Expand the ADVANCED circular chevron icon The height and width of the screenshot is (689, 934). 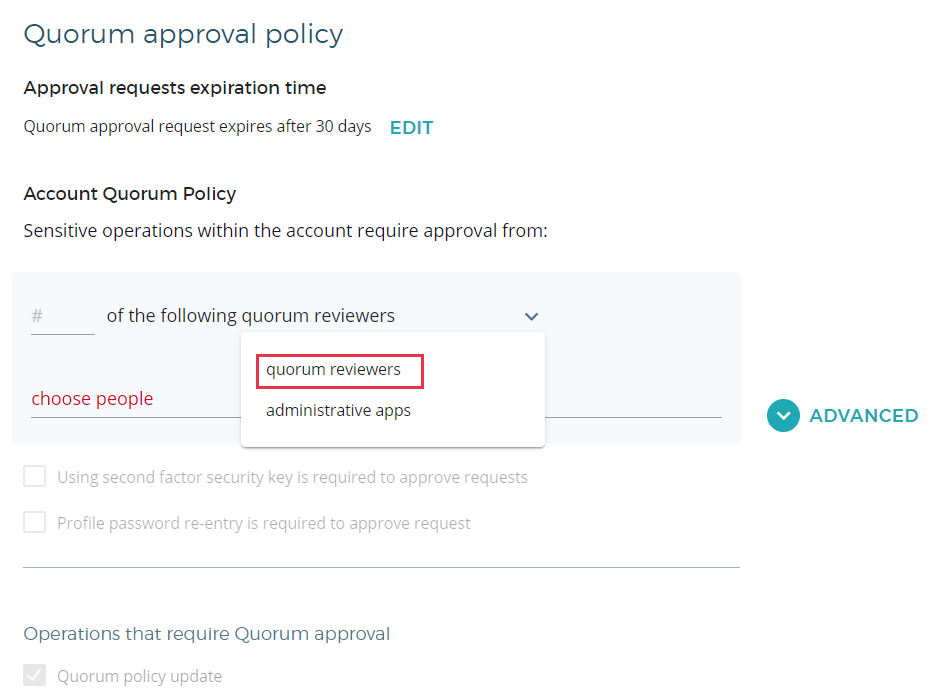[784, 416]
